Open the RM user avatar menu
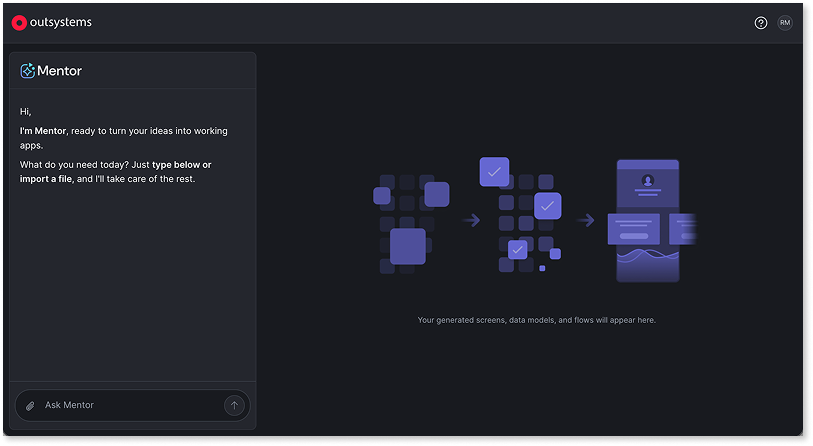Viewport: 813px width, 446px height. click(x=785, y=23)
